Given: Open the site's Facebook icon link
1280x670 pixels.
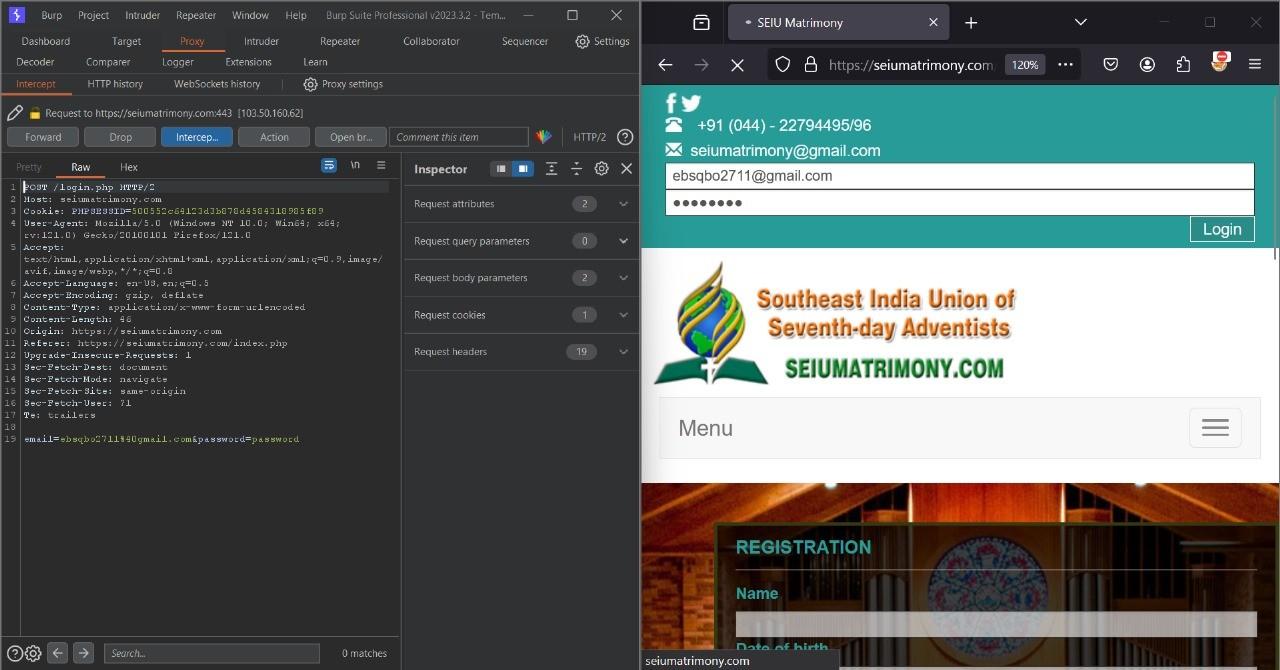Looking at the screenshot, I should (x=672, y=102).
